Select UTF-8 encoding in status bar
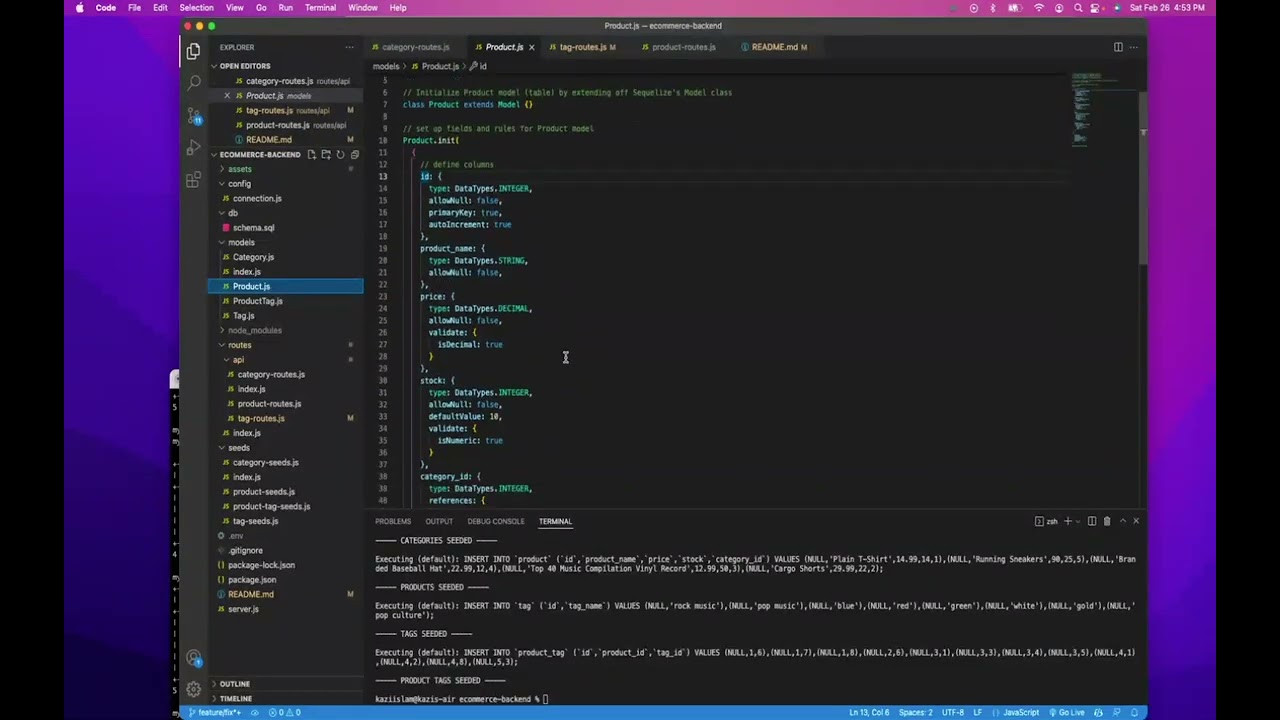This screenshot has width=1280, height=720. [x=953, y=712]
